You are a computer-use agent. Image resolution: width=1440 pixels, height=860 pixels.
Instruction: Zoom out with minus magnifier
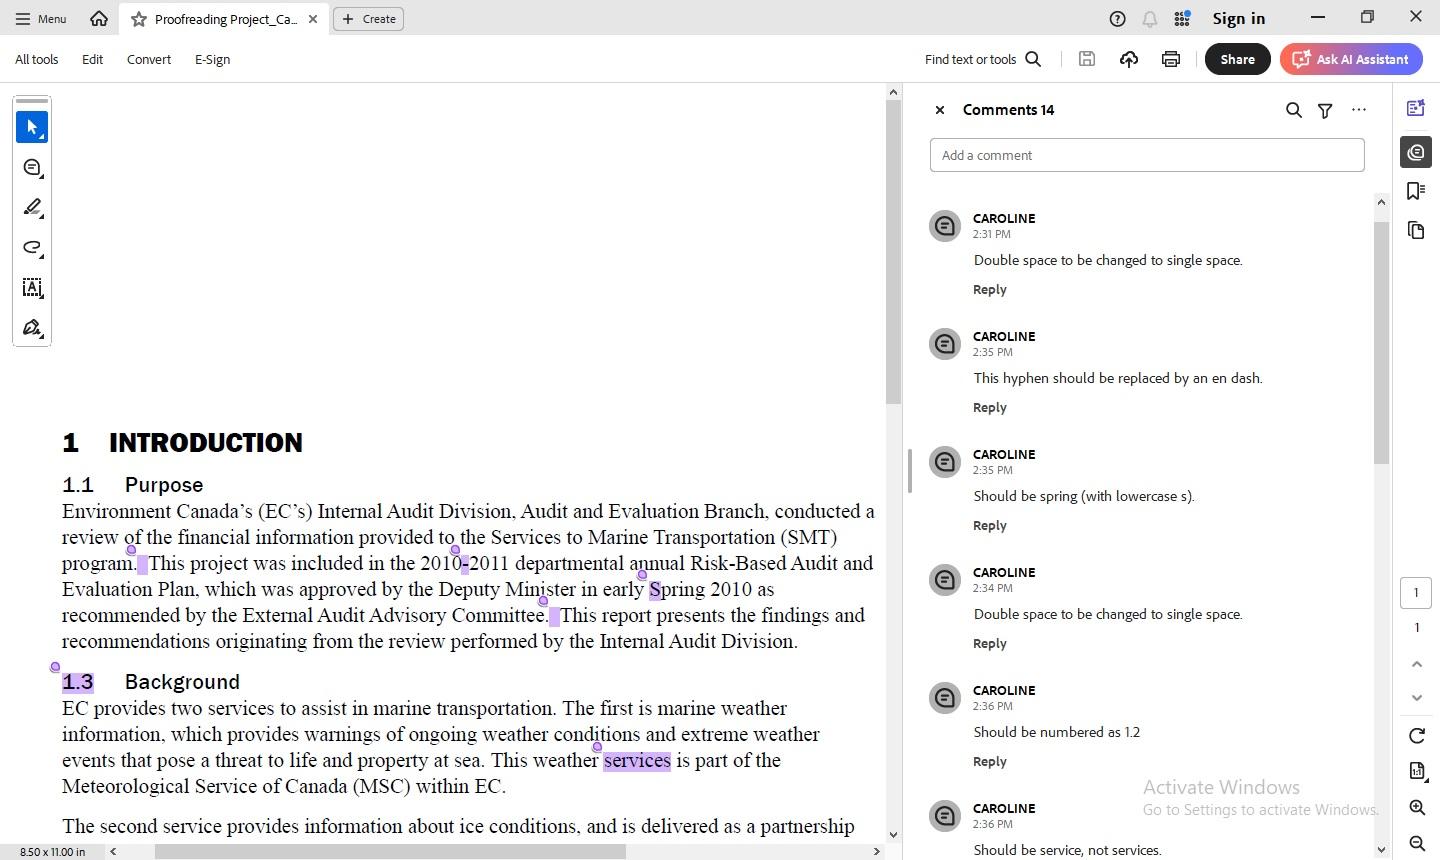[1417, 844]
